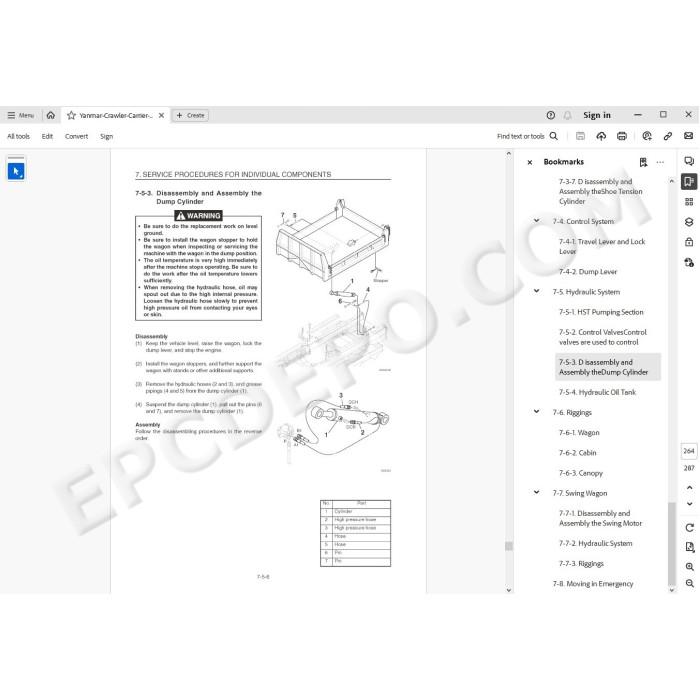Open bookmark 7-7-2. Hydraulic System

pos(596,543)
